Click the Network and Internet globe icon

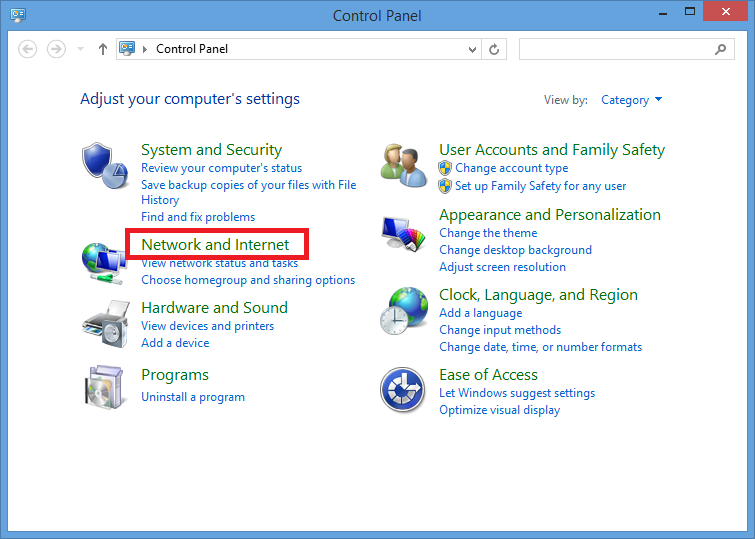click(x=104, y=263)
